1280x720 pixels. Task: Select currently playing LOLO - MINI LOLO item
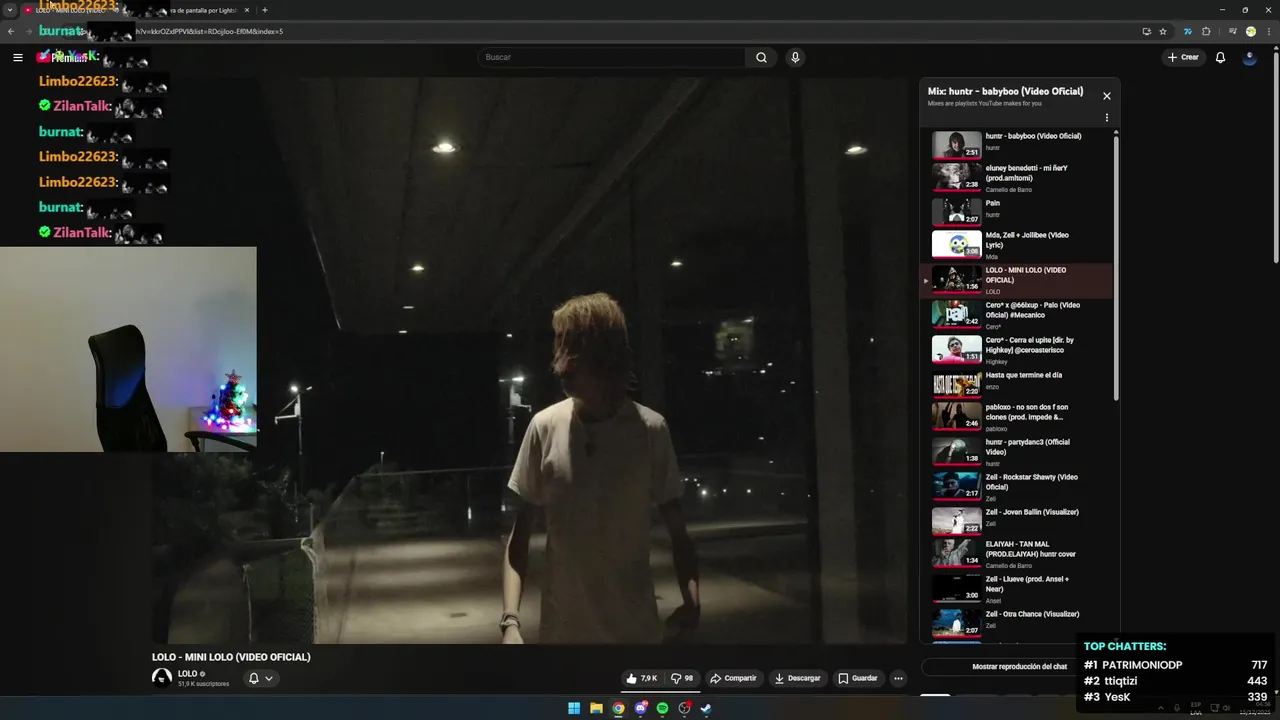tap(1015, 280)
